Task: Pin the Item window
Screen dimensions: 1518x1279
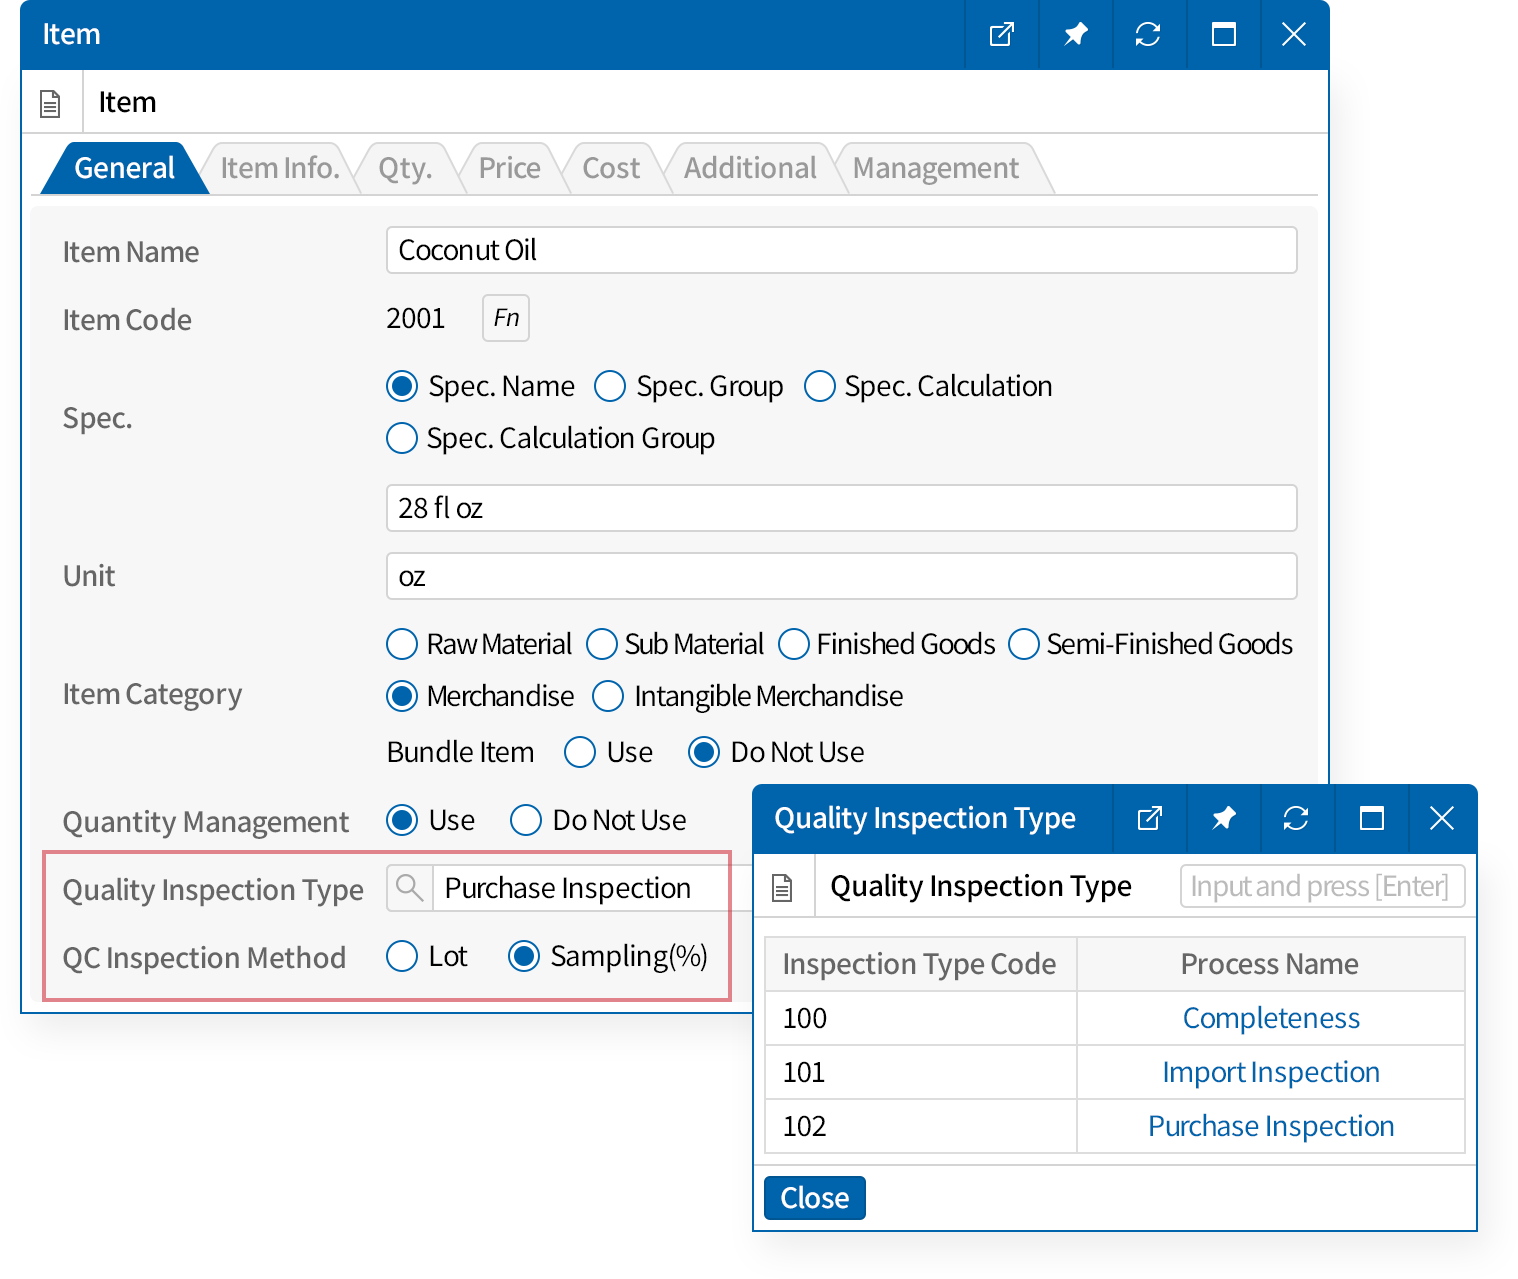Action: click(x=1075, y=35)
